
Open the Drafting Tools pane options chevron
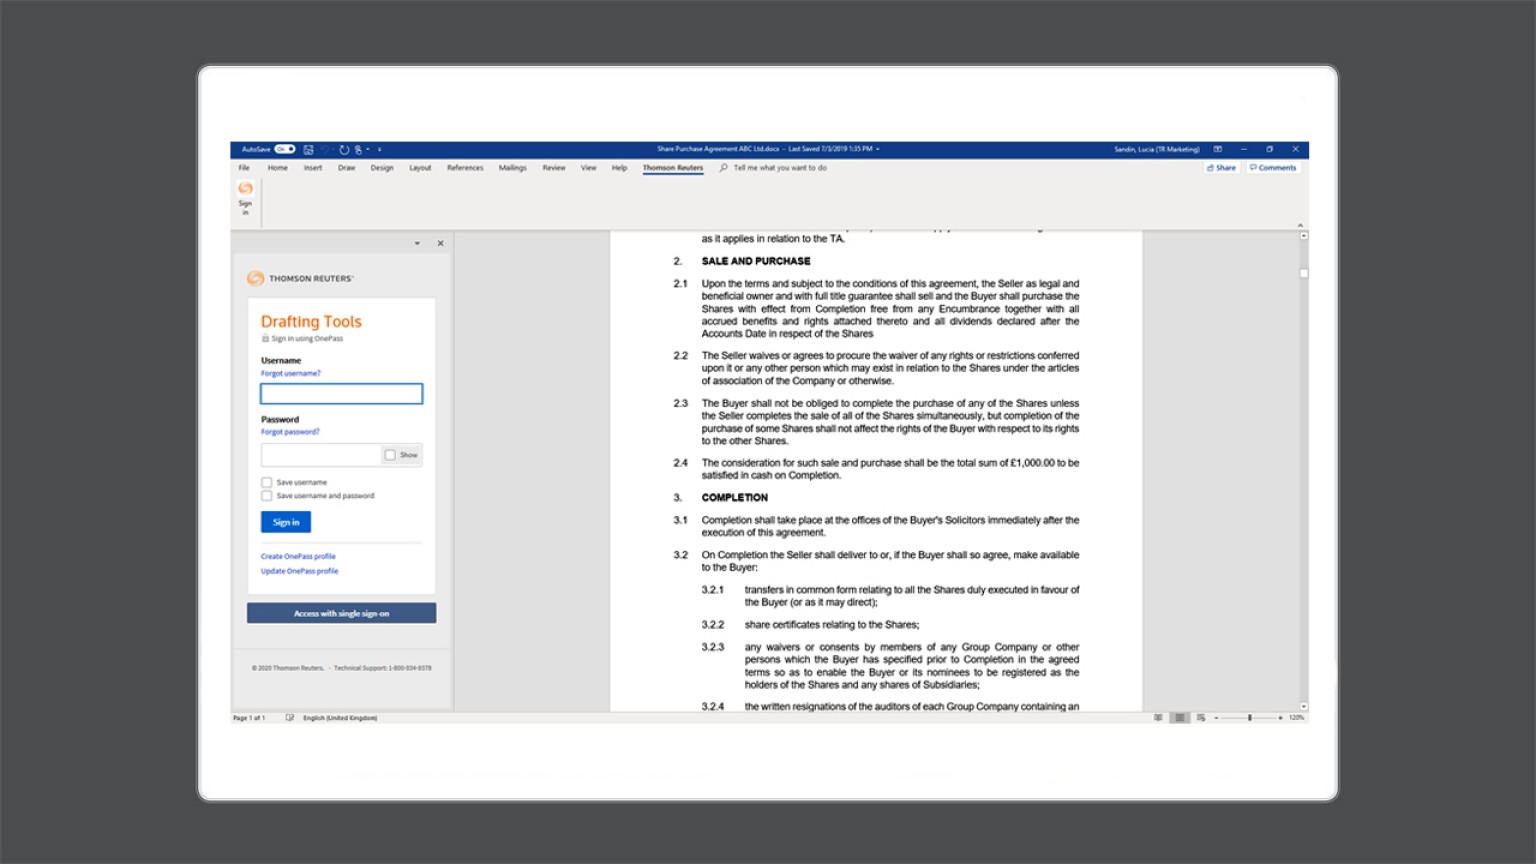click(417, 243)
